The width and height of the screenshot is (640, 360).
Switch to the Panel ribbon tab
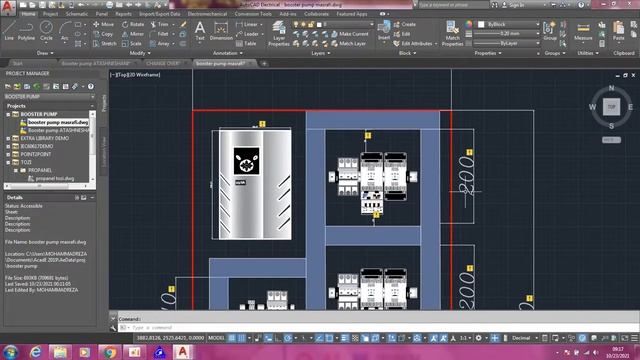click(102, 14)
